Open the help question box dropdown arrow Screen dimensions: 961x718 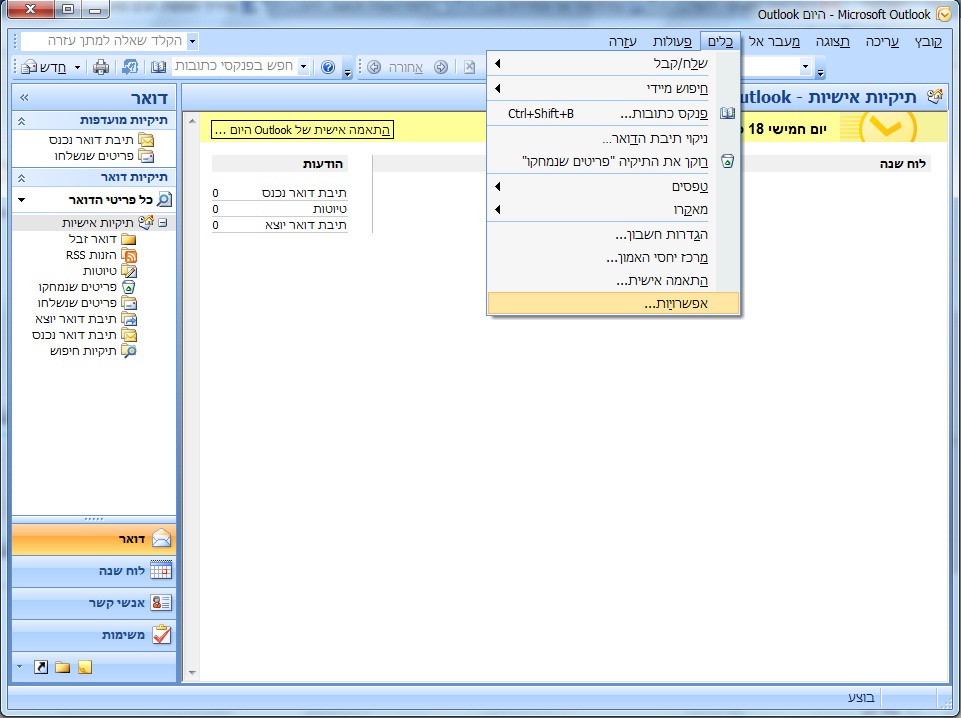click(192, 41)
